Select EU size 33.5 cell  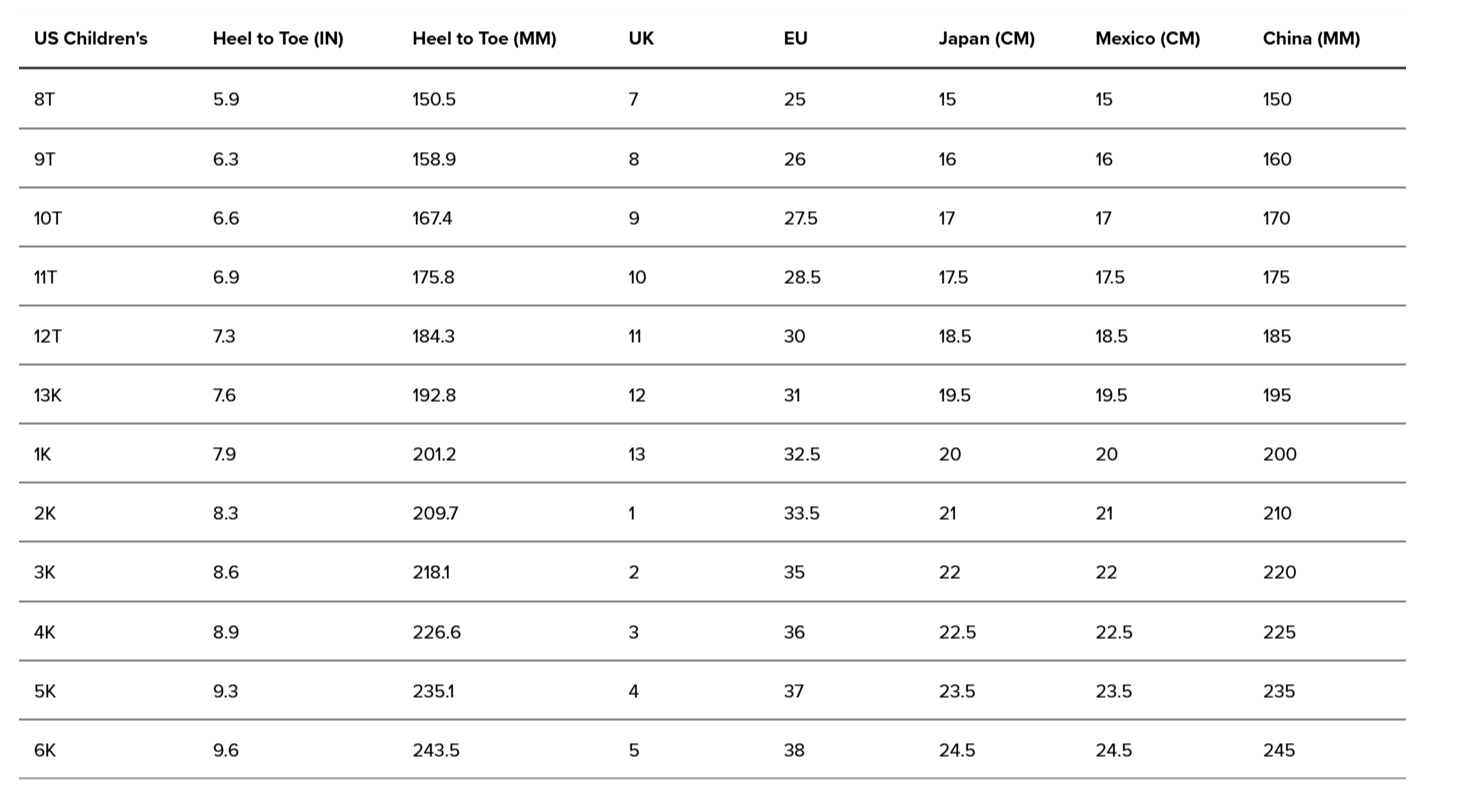801,513
